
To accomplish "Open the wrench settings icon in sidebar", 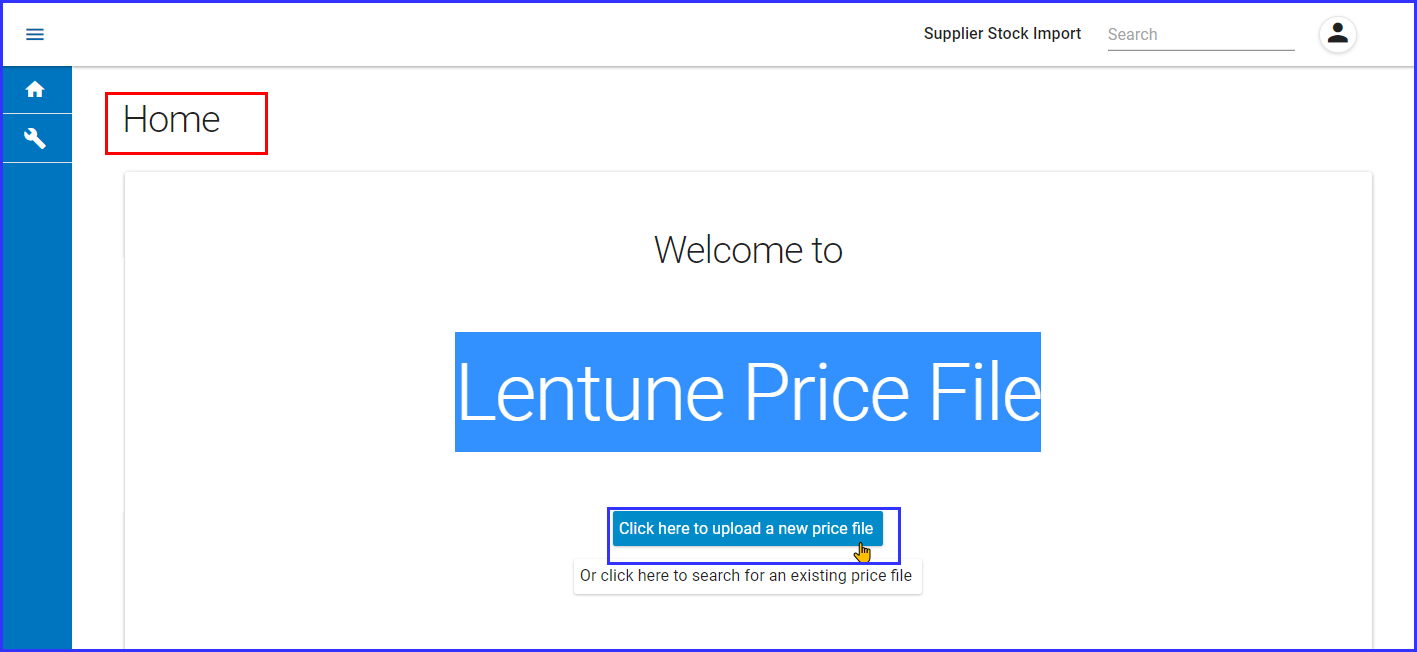I will pos(35,138).
